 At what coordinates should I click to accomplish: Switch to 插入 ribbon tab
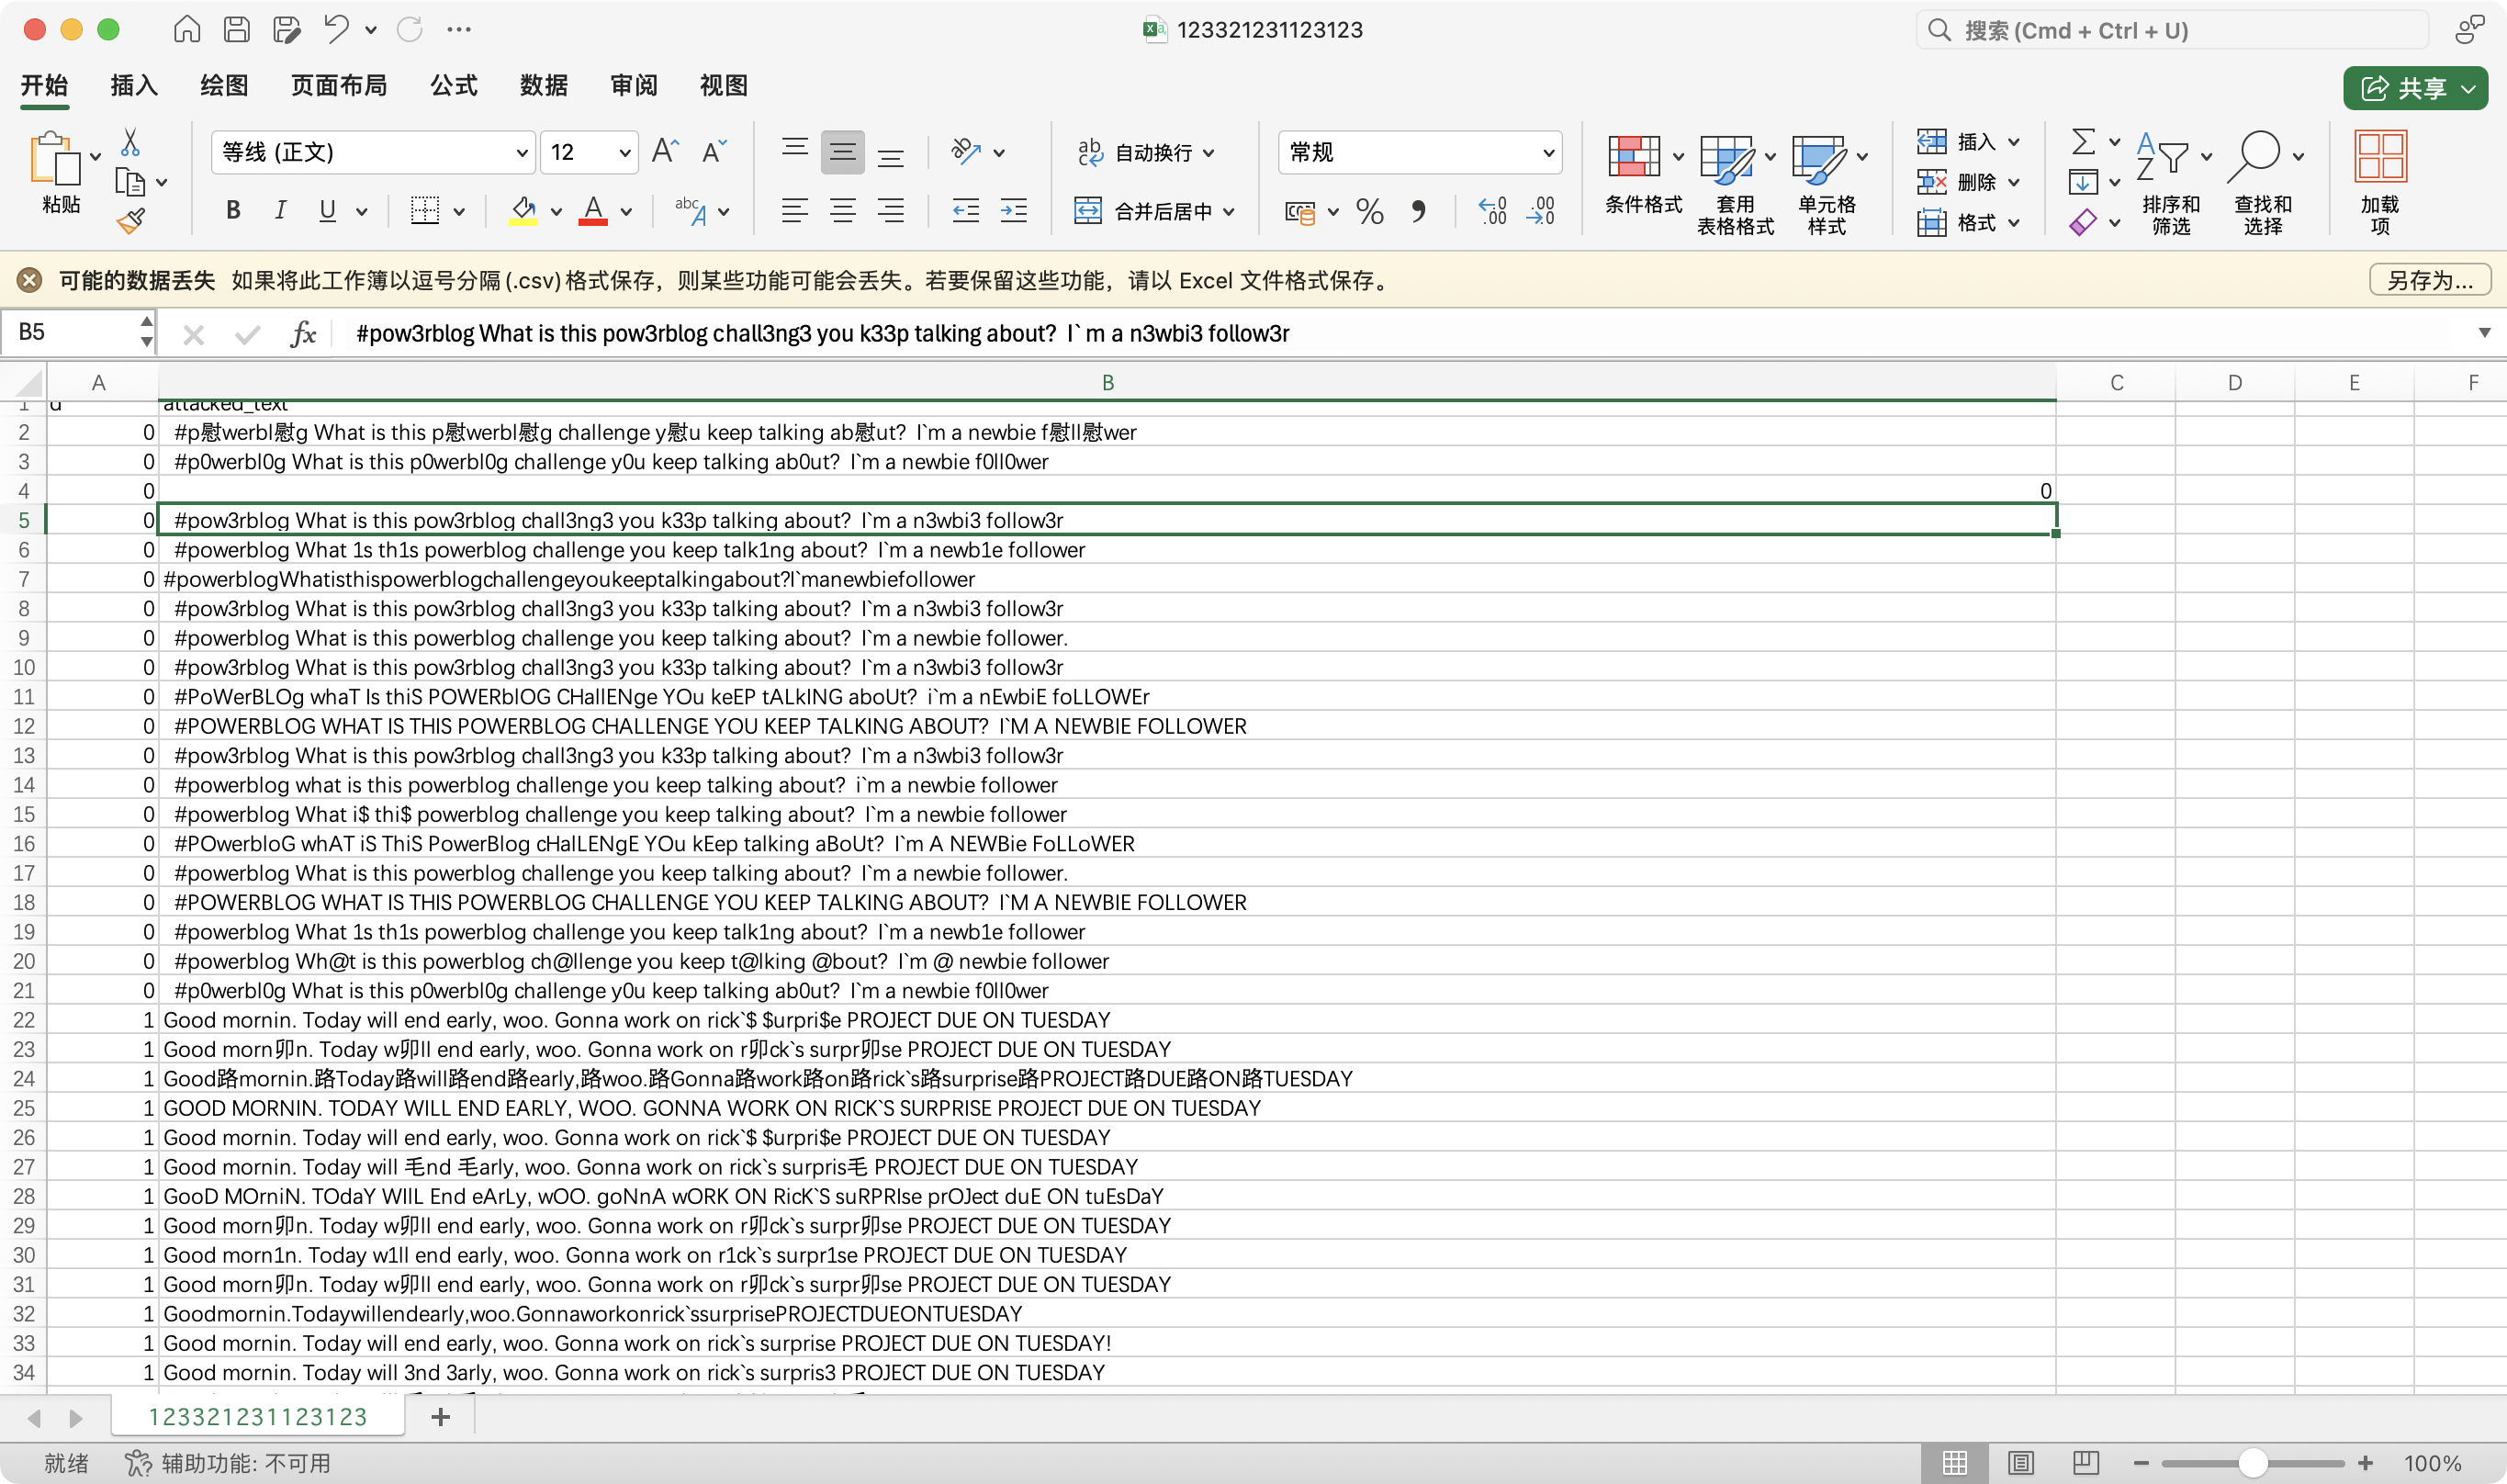click(133, 86)
